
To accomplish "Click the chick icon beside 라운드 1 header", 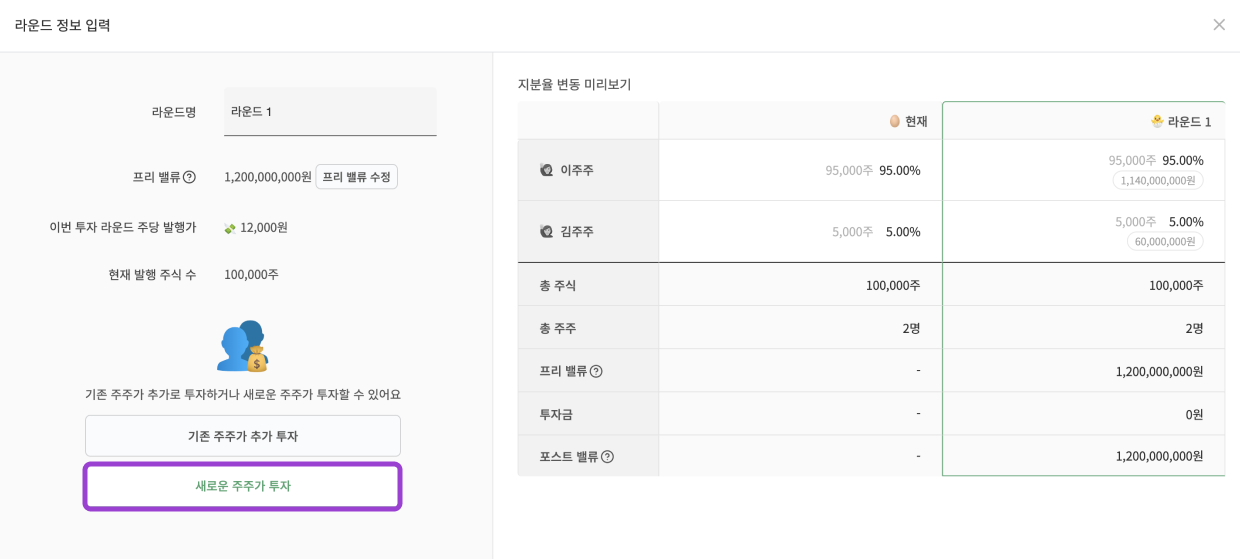I will point(1157,121).
